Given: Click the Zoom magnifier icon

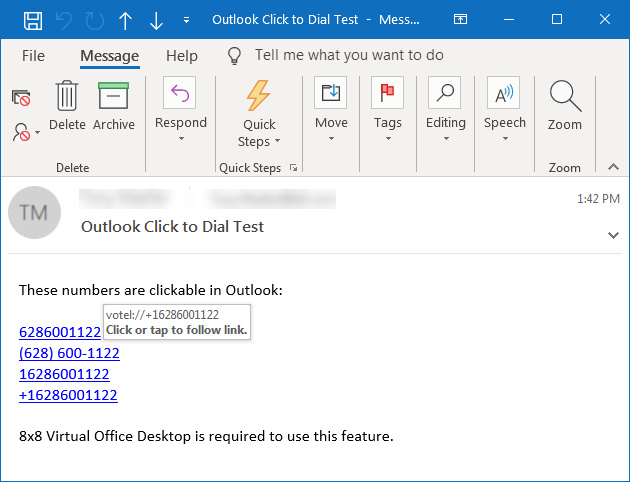Looking at the screenshot, I should pyautogui.click(x=565, y=97).
